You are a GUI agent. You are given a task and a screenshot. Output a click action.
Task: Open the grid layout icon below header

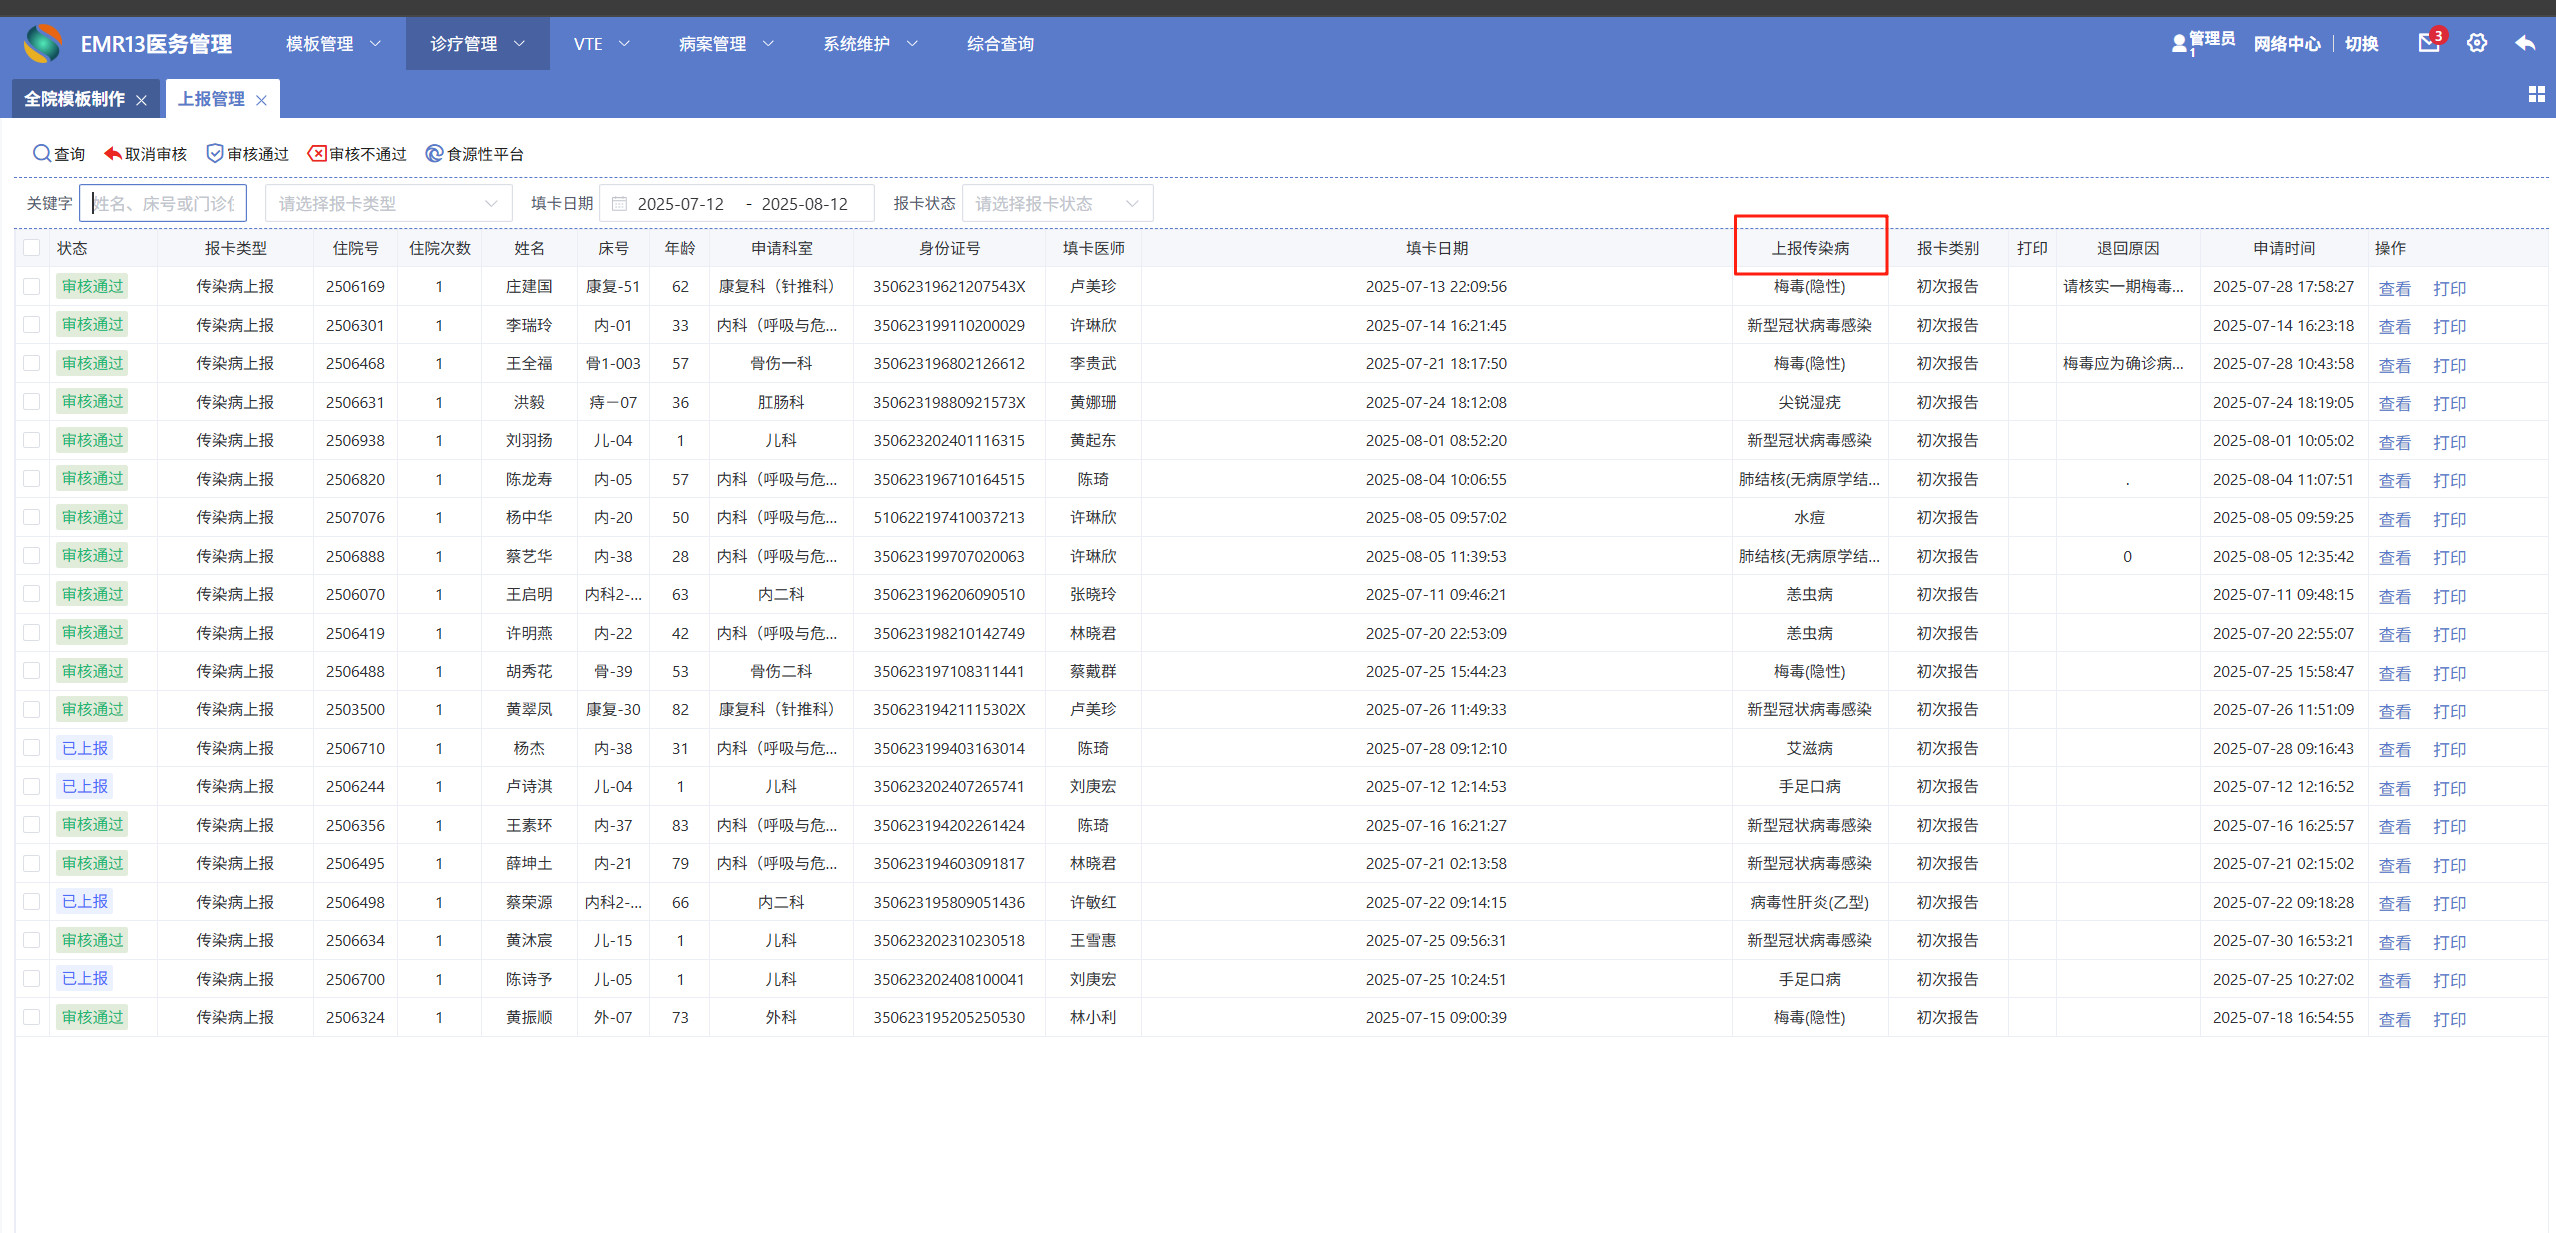pyautogui.click(x=2536, y=94)
